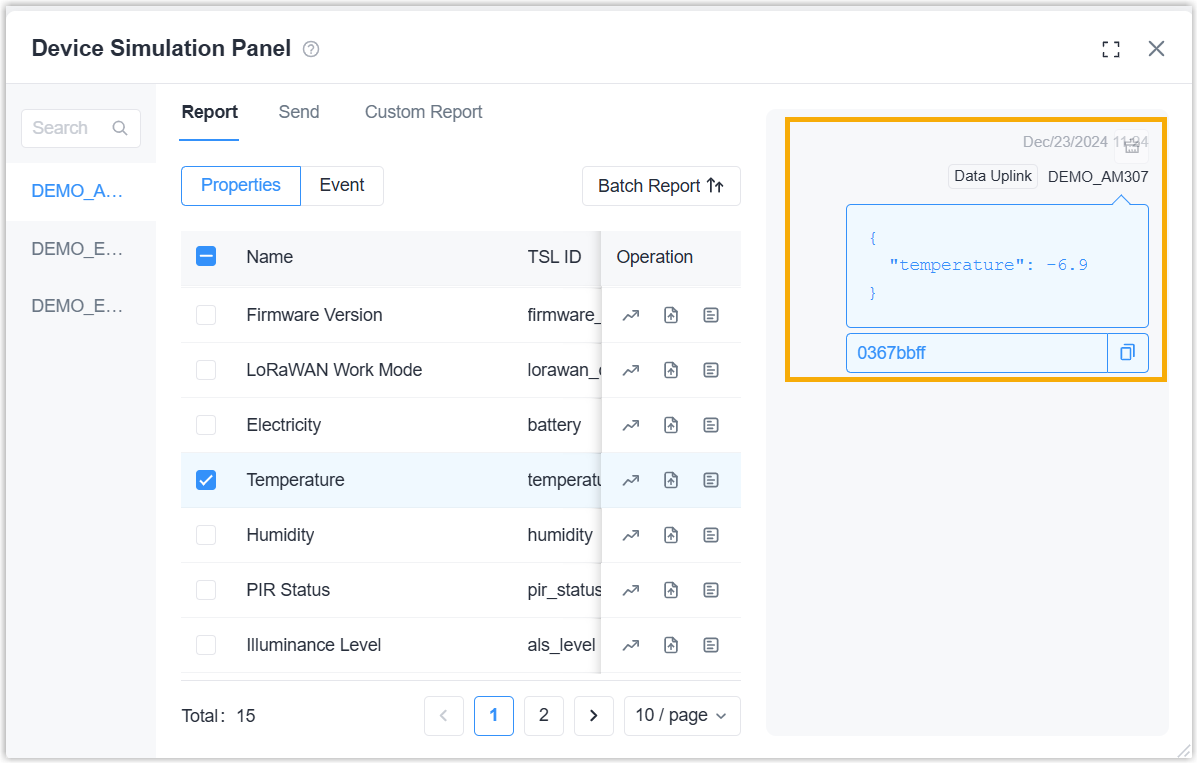Open the log list icon for Electricity
Screen dimensions: 1198x764
[711, 426]
